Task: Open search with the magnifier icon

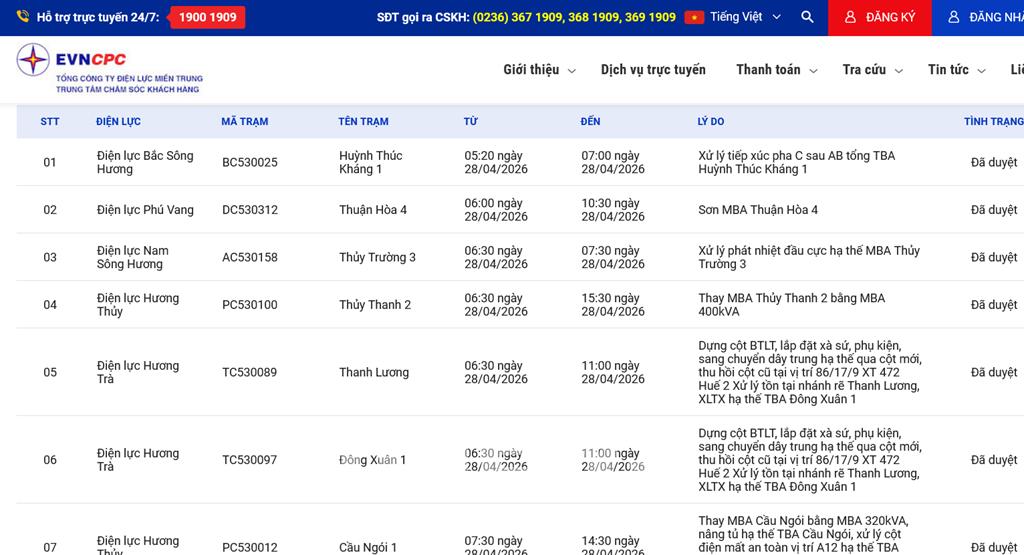Action: [x=807, y=17]
